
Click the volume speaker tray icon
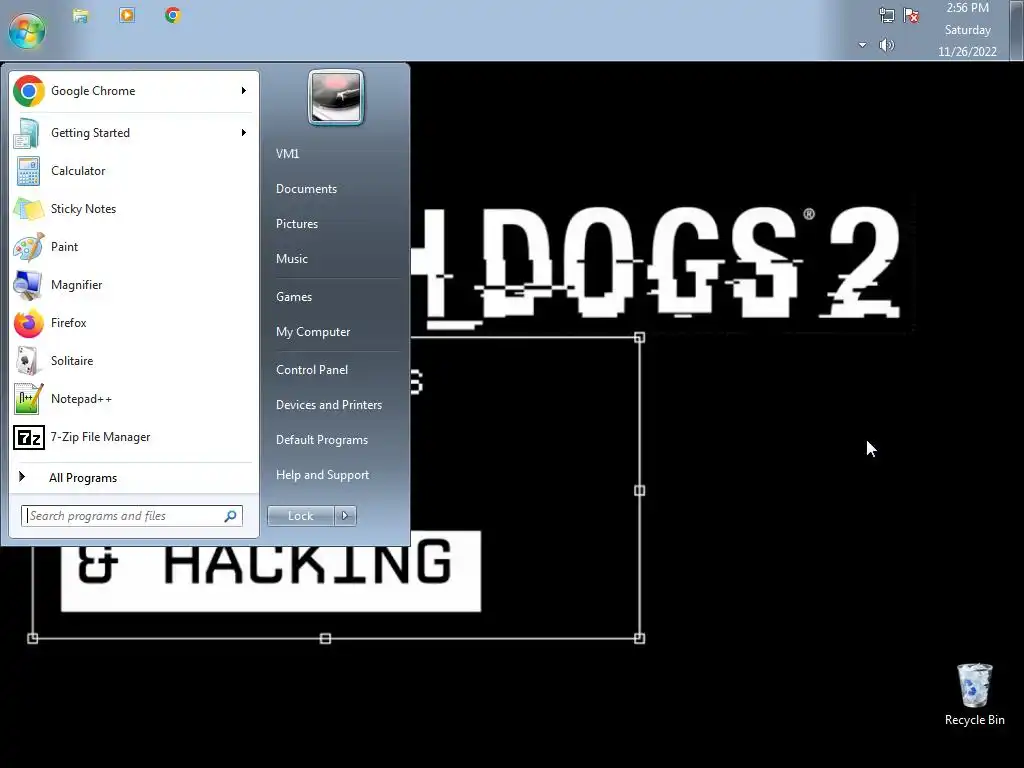[x=886, y=45]
